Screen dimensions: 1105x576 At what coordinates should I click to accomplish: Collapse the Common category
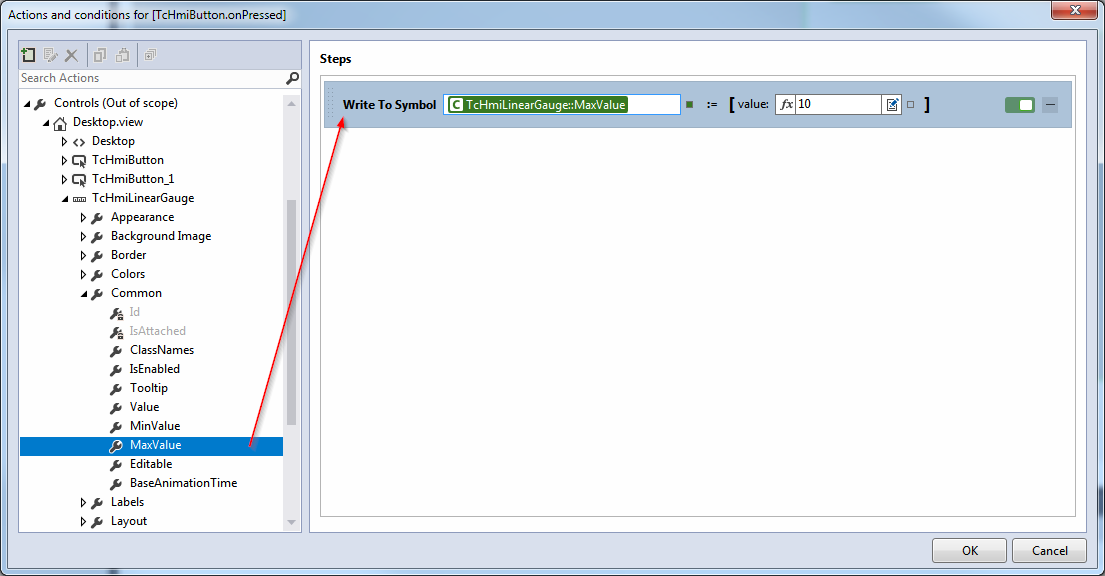pos(84,294)
